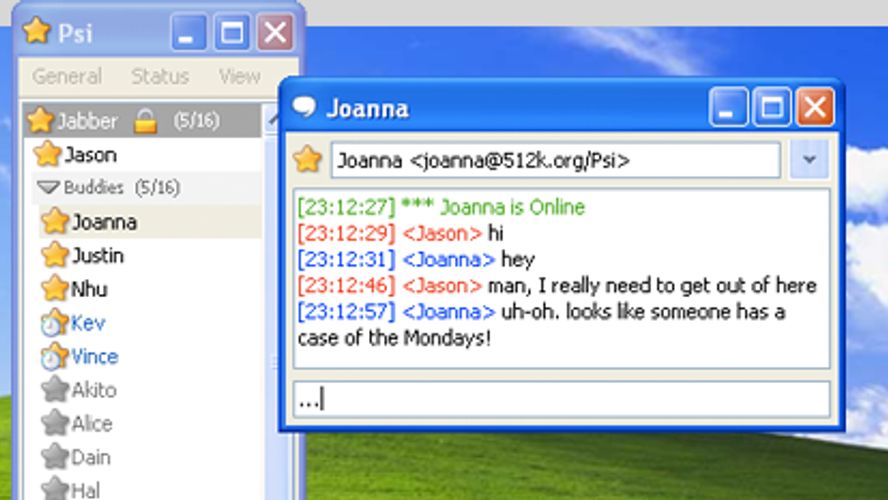The image size is (888, 500).
Task: Click the away-status clock icon next to Vince
Action: coord(54,357)
